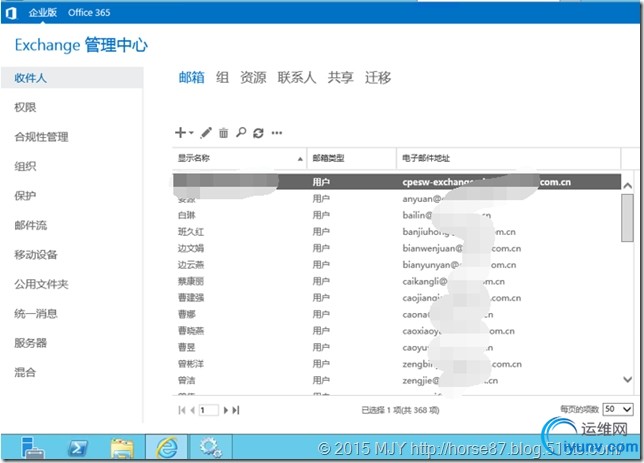Switch to the 共享 tab
The image size is (644, 463).
pyautogui.click(x=340, y=77)
